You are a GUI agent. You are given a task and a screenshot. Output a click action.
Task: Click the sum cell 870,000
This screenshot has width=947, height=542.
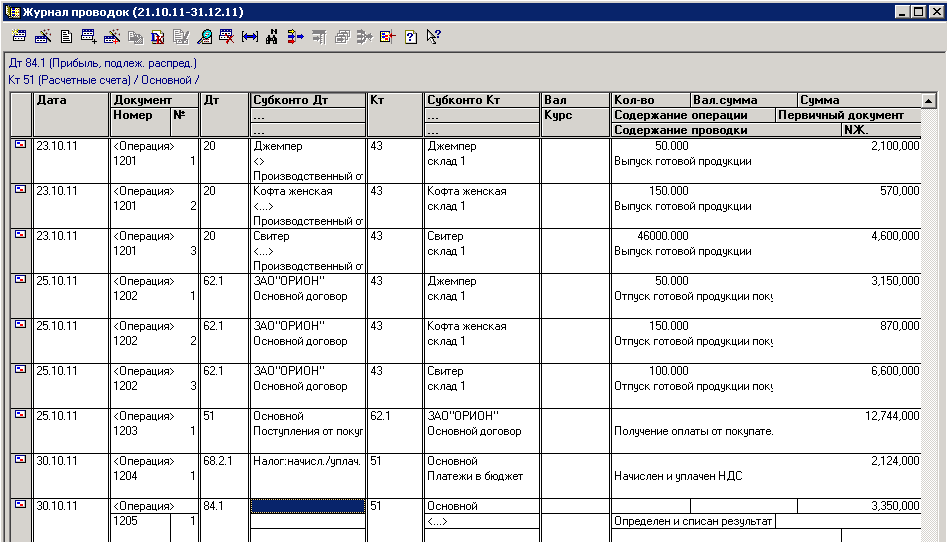pos(899,326)
